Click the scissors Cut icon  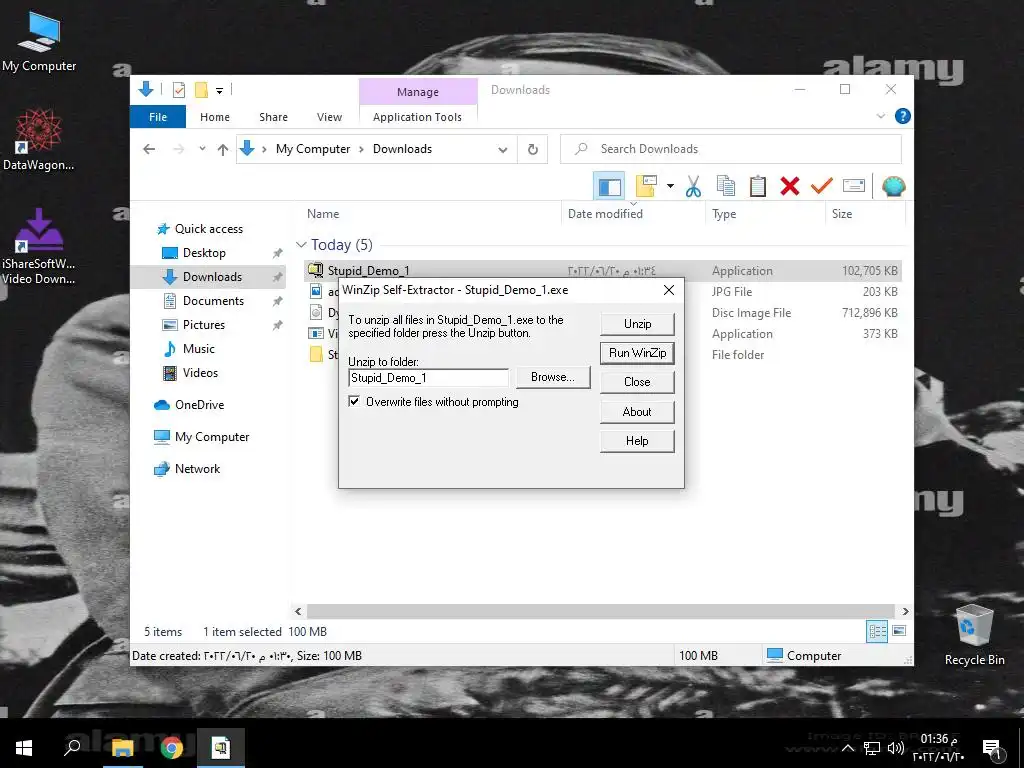point(693,186)
